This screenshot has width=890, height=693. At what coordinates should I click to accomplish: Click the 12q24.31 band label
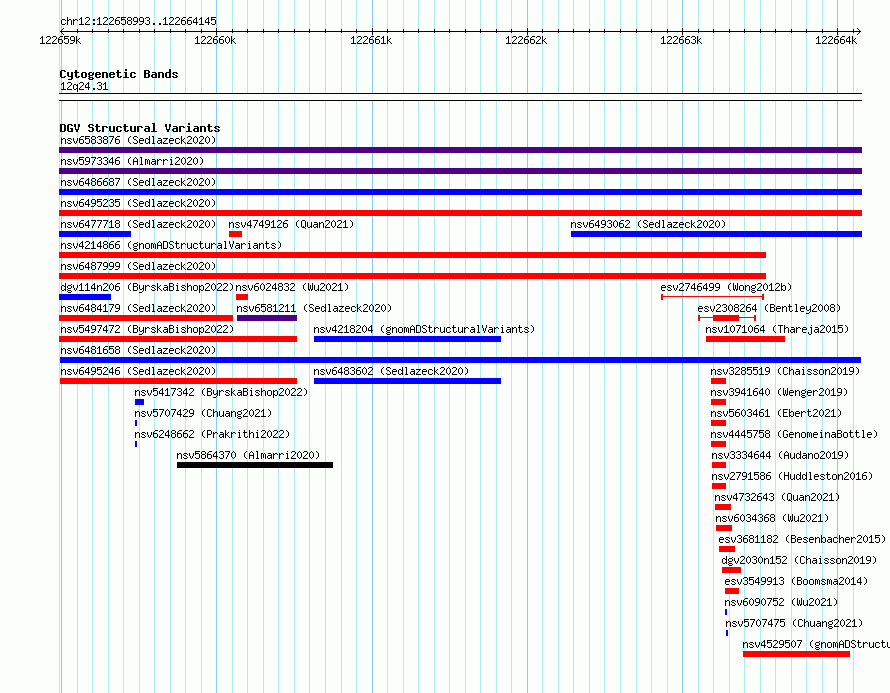(x=84, y=86)
